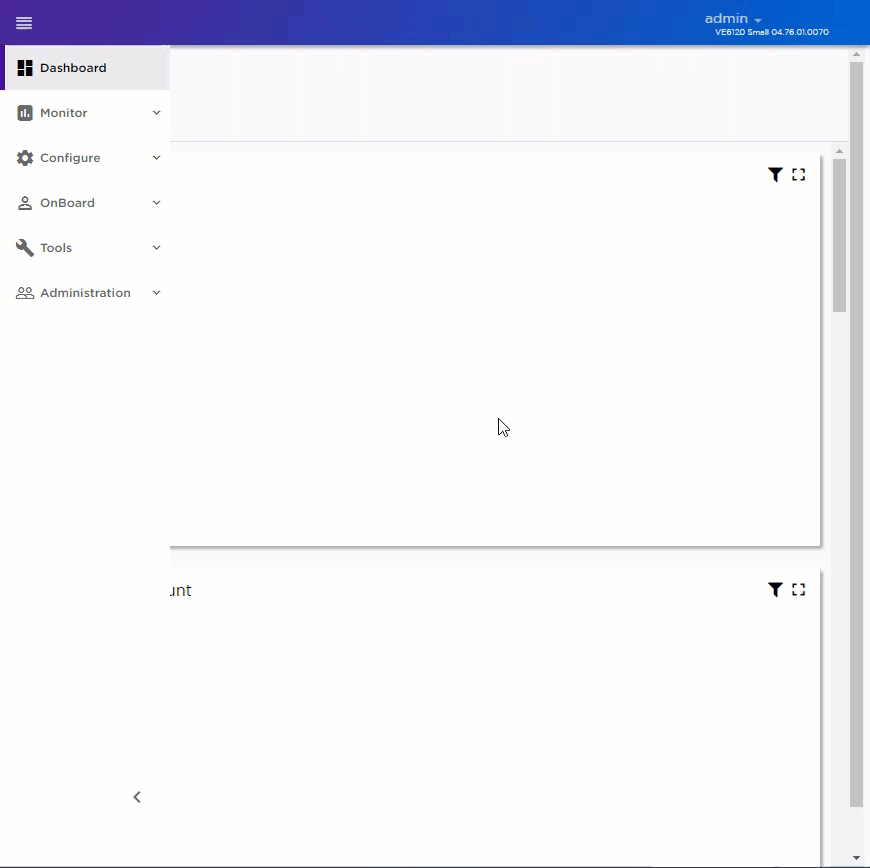Click the Dashboard grid icon in sidebar
870x868 pixels.
coord(25,68)
